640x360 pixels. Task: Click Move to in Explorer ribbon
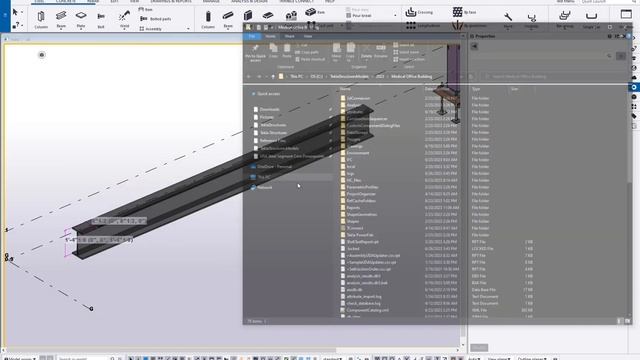pos(336,52)
